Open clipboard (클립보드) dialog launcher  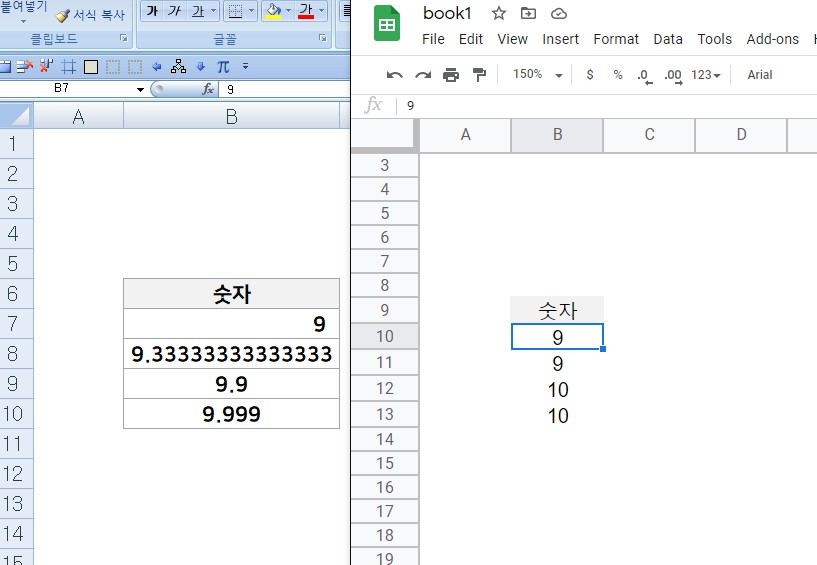coord(124,38)
